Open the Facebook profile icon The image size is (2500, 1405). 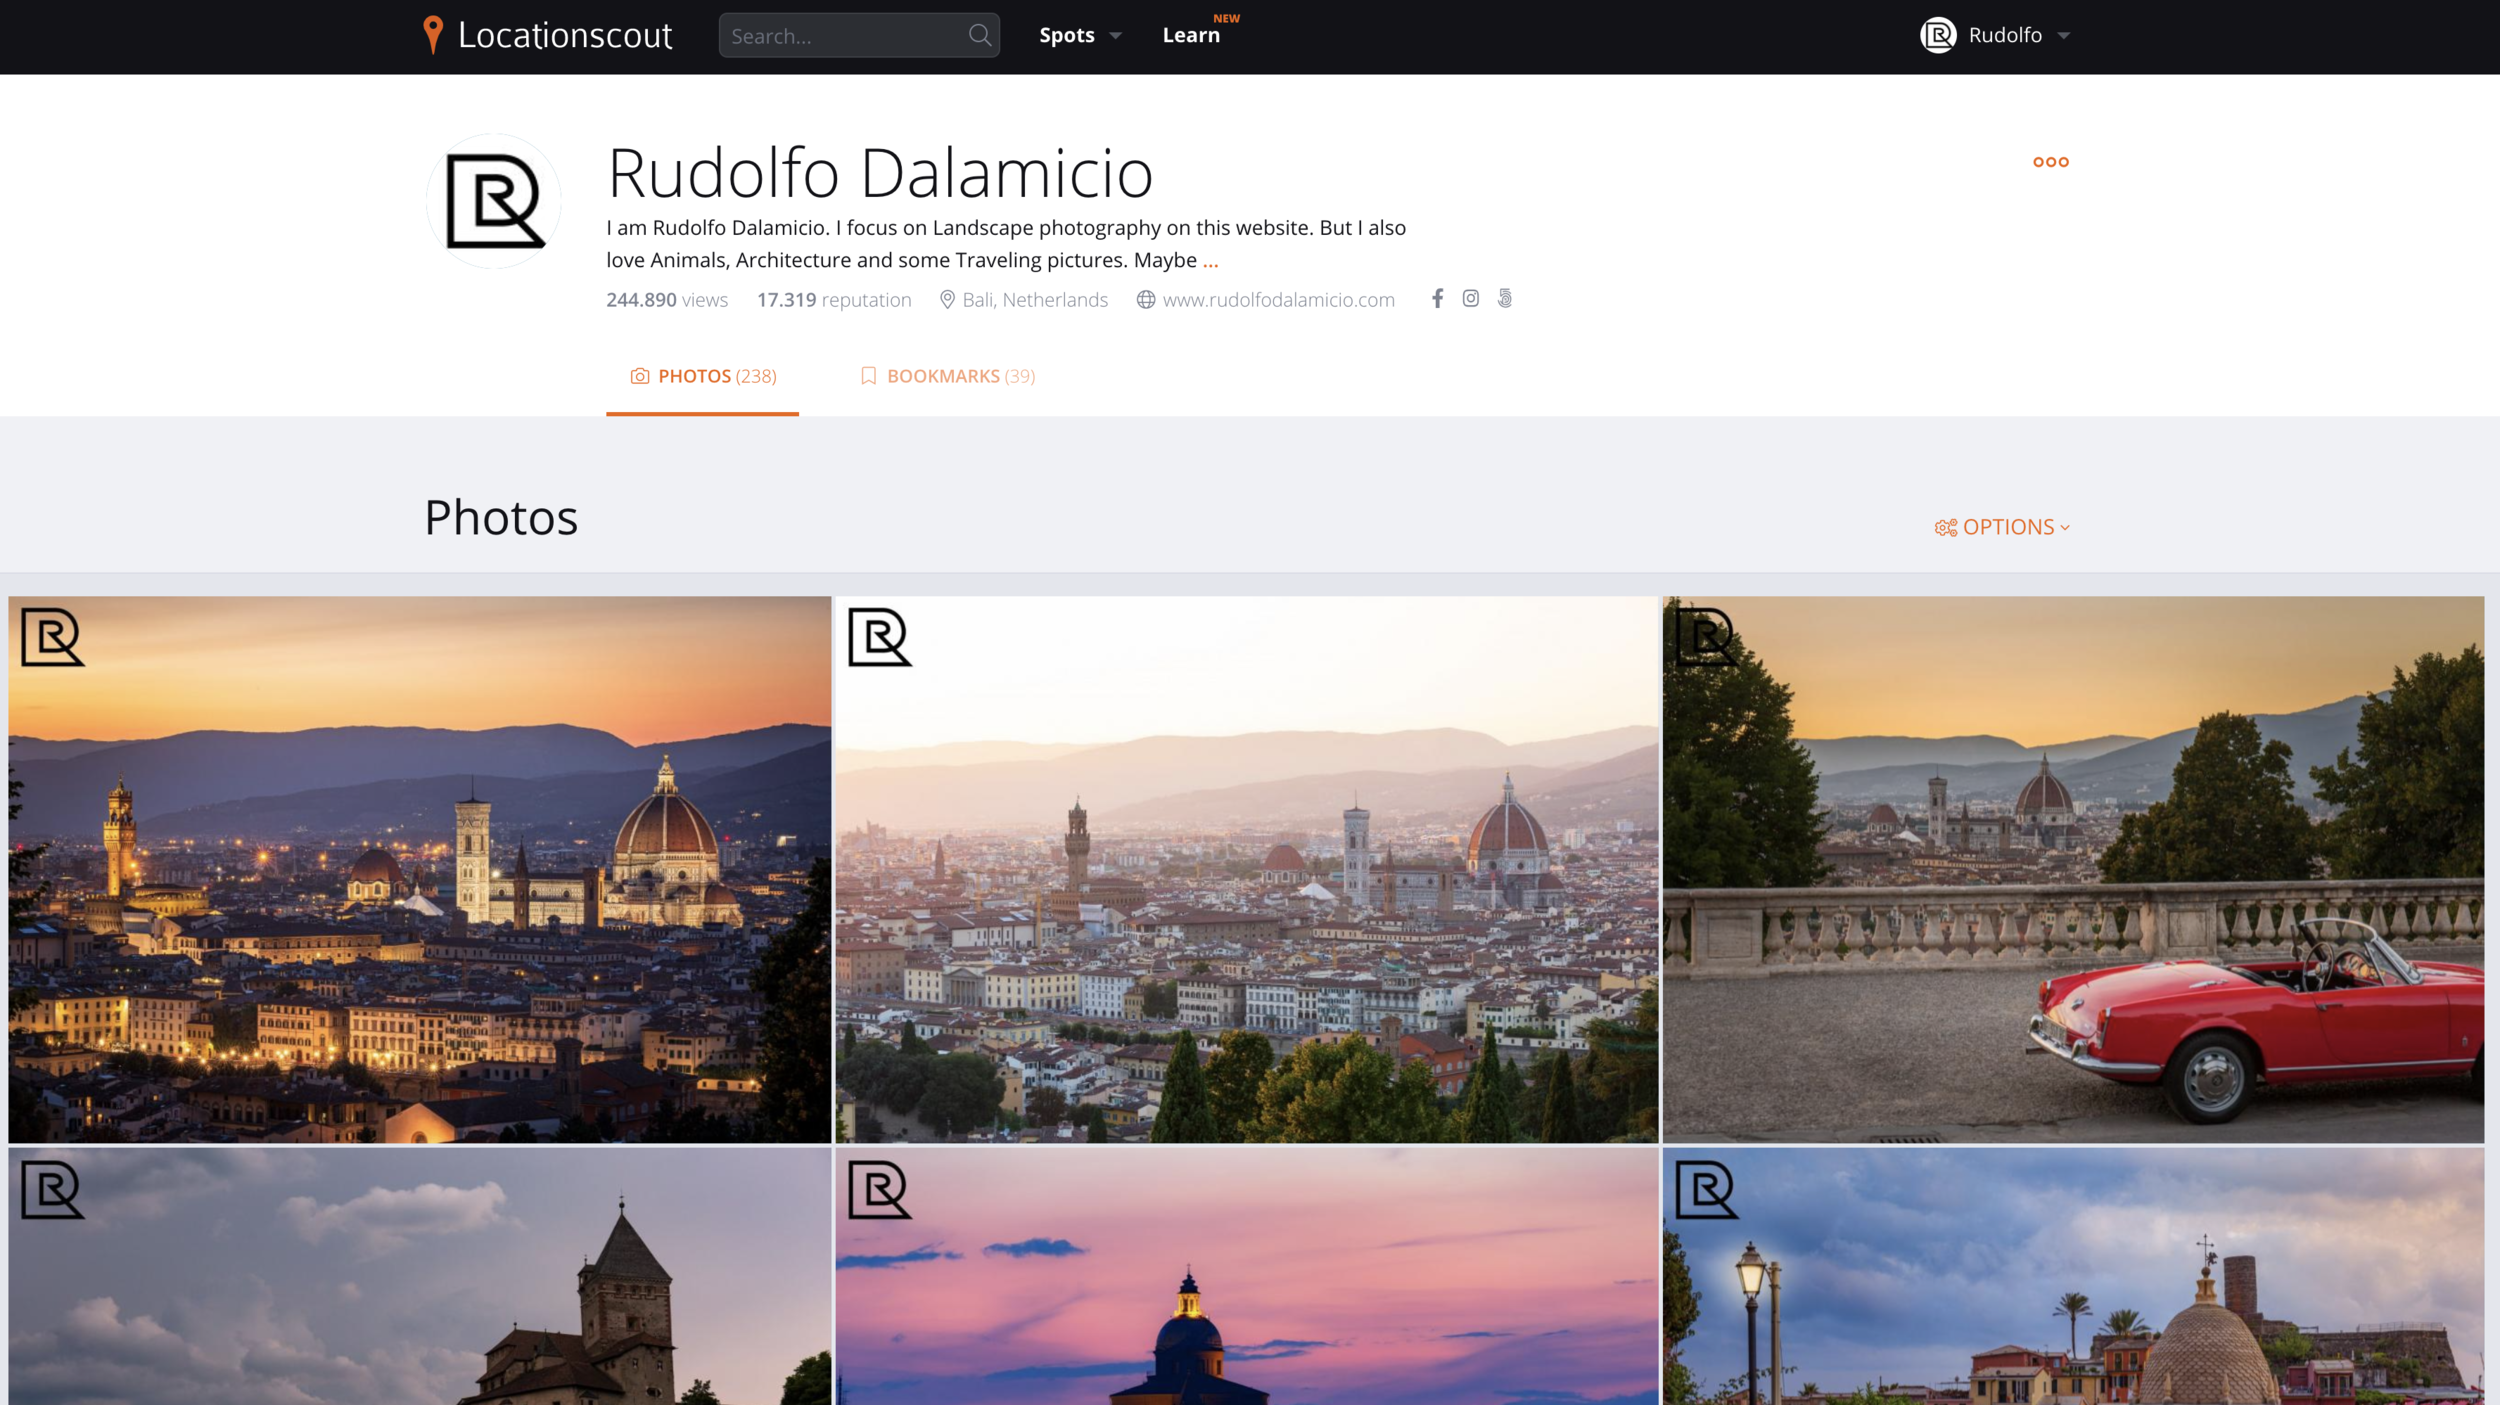pyautogui.click(x=1437, y=299)
